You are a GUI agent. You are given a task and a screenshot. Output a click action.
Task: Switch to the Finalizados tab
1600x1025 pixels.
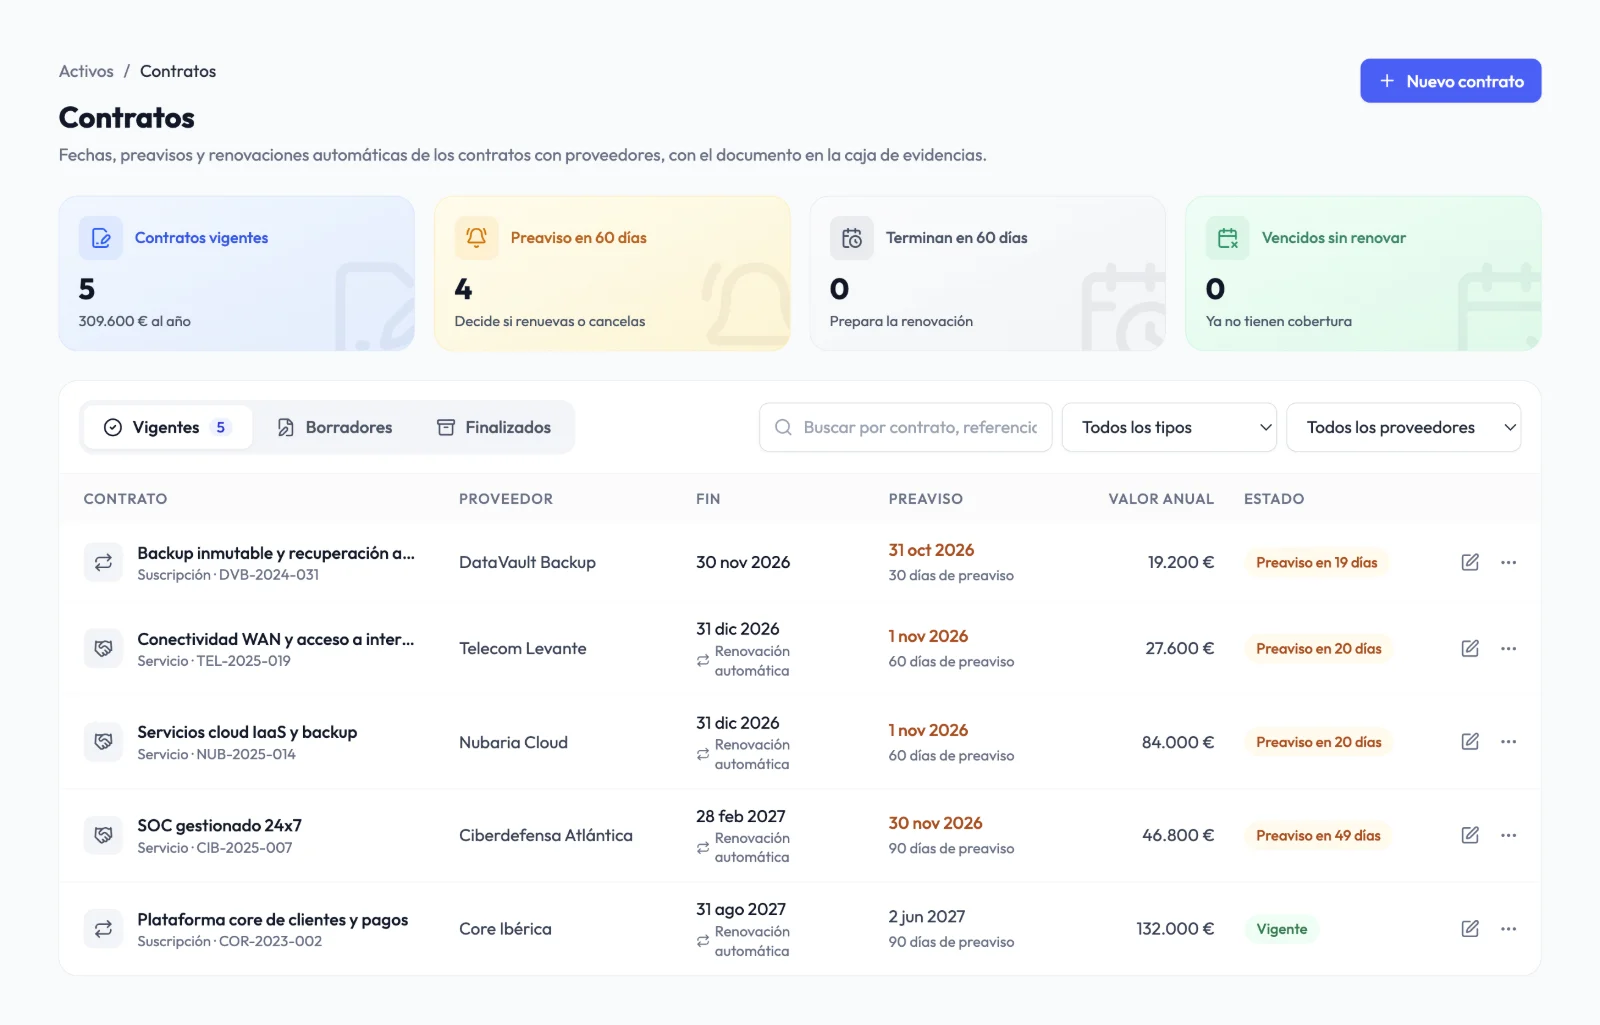tap(494, 427)
